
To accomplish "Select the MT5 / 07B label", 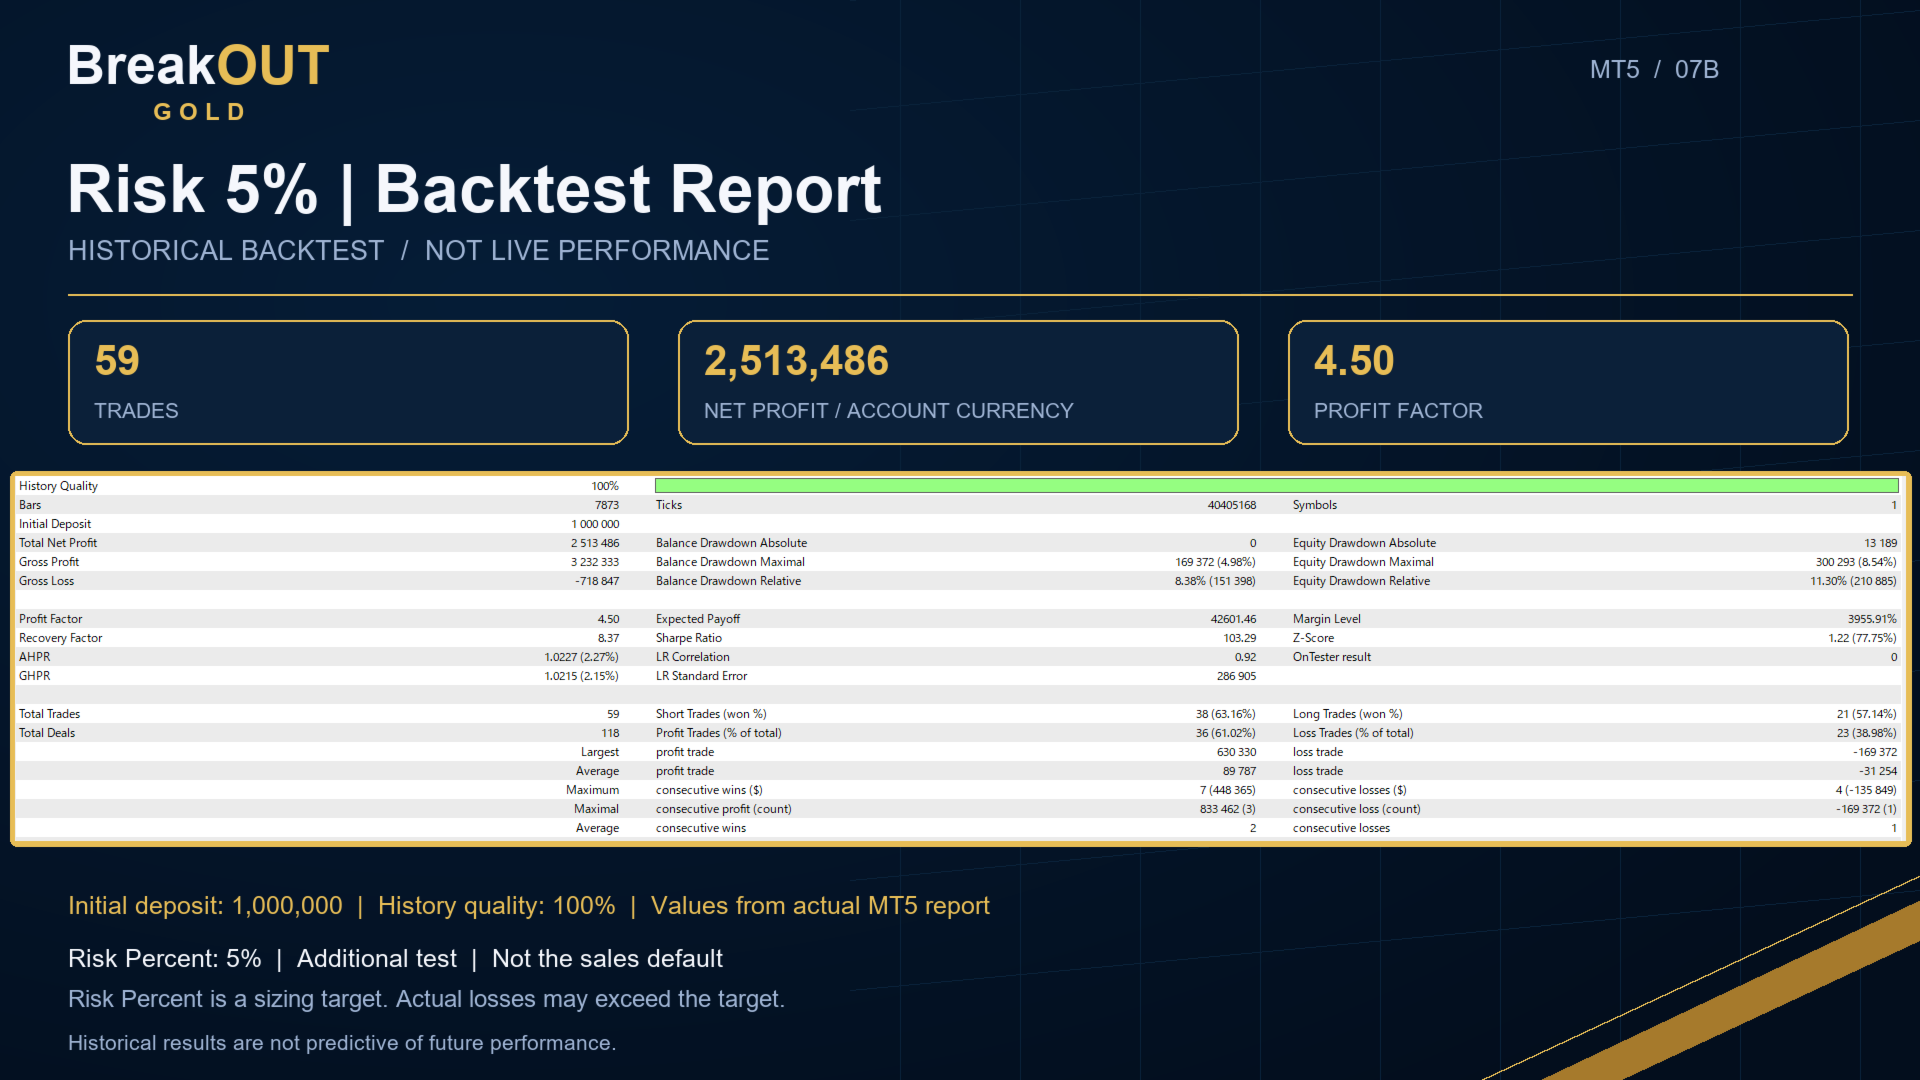I will (x=1654, y=70).
